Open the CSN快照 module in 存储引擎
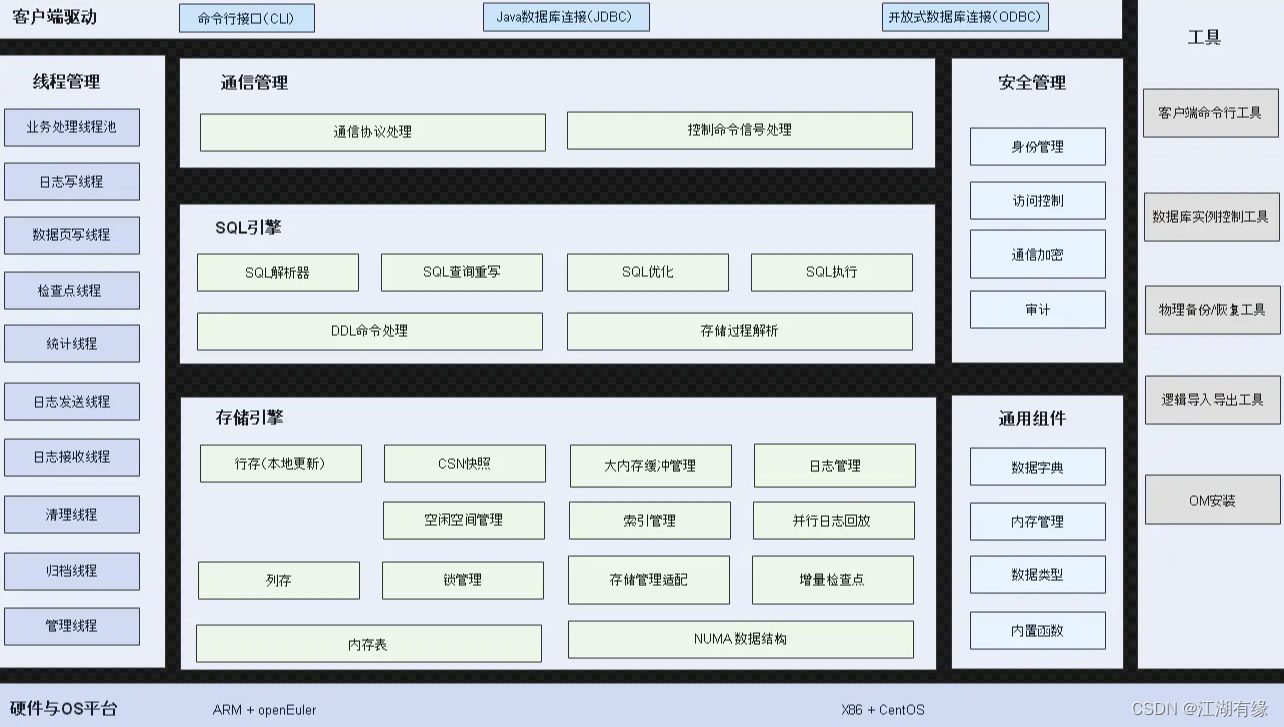 coord(462,463)
